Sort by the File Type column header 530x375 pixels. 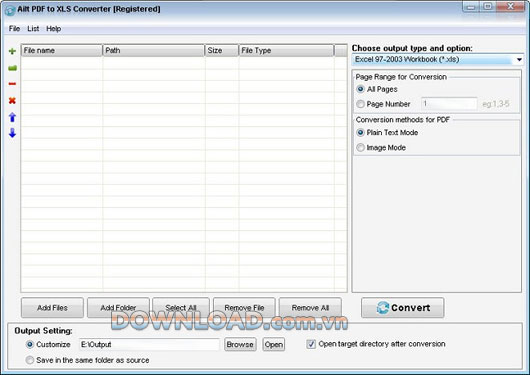point(287,50)
